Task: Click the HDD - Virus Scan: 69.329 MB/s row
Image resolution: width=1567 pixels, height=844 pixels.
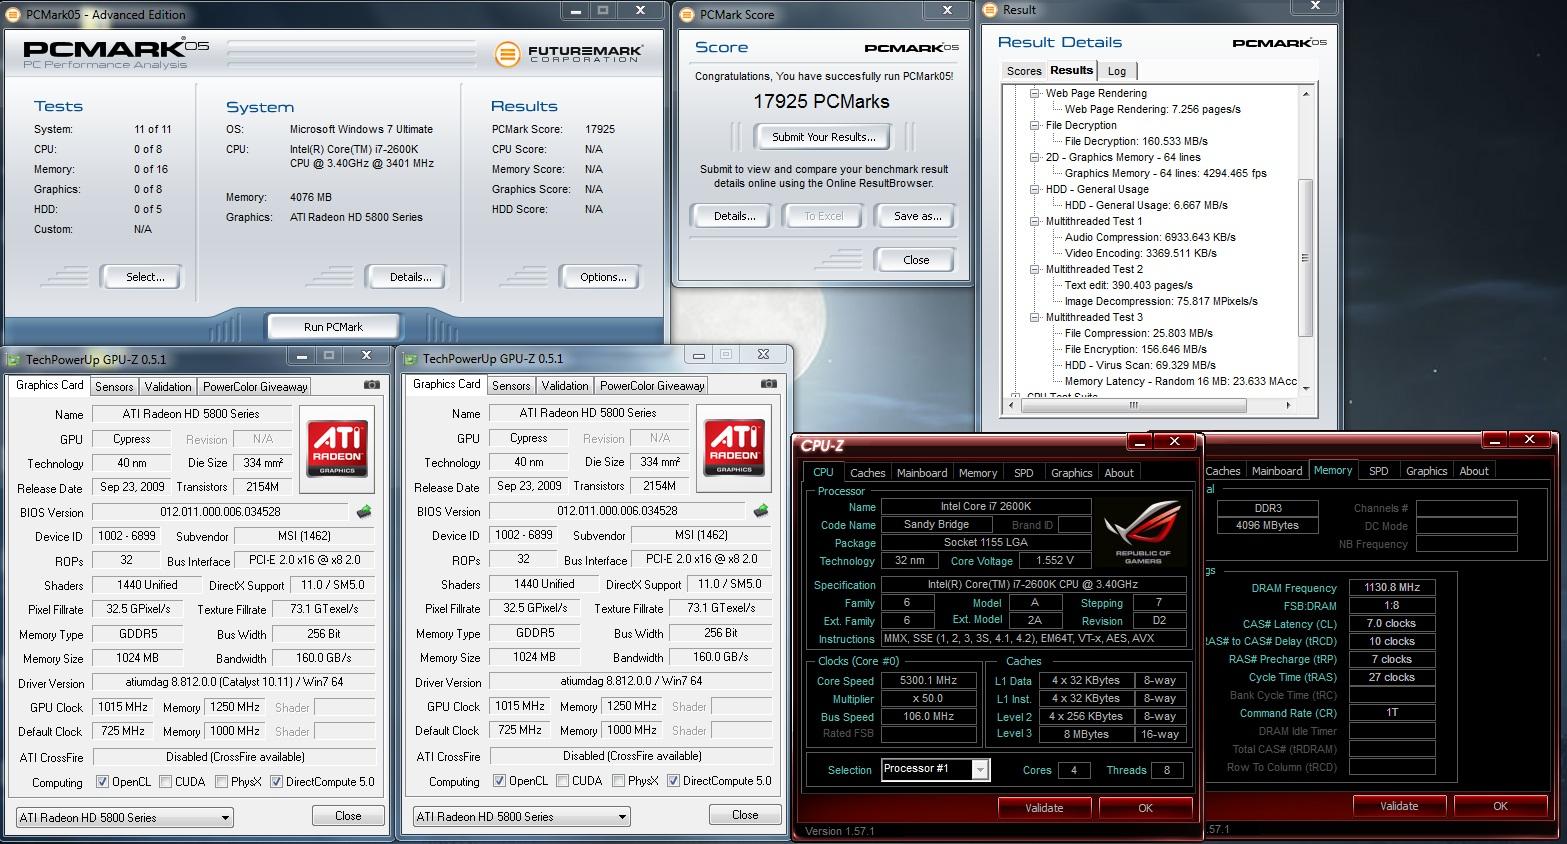Action: (x=1140, y=365)
